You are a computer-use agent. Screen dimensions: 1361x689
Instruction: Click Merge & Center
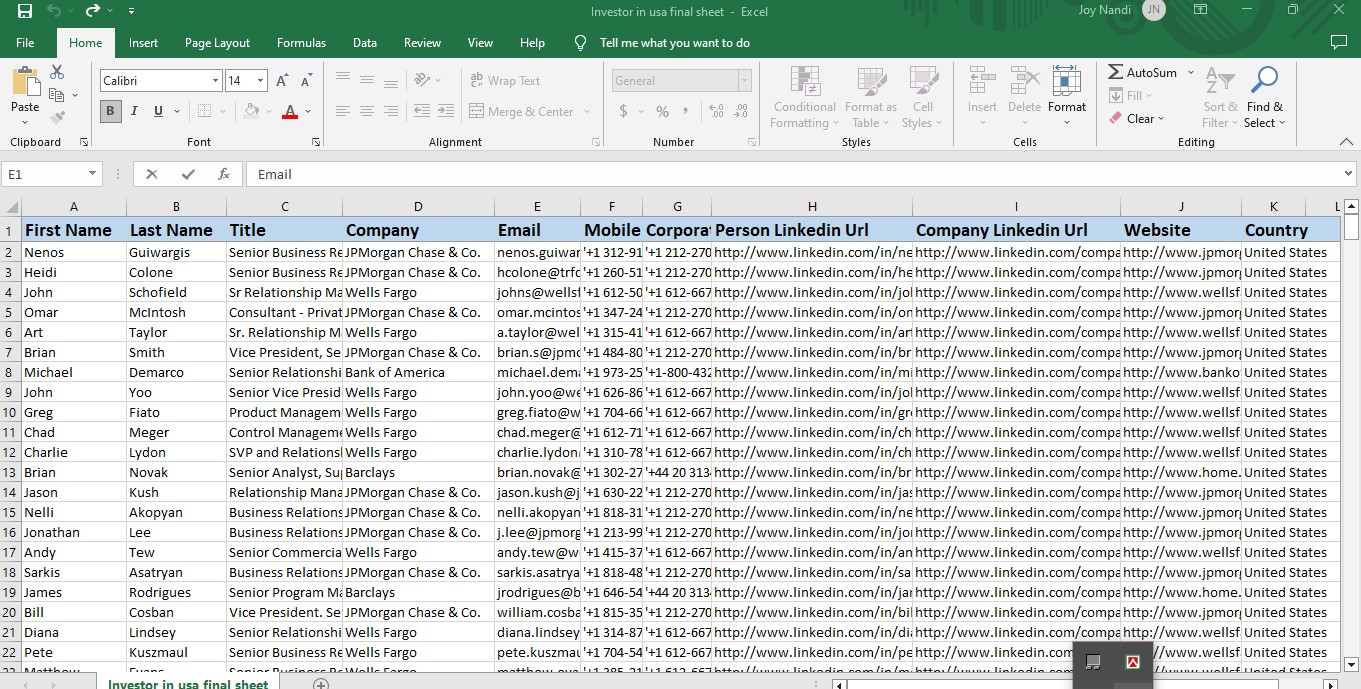[x=531, y=111]
